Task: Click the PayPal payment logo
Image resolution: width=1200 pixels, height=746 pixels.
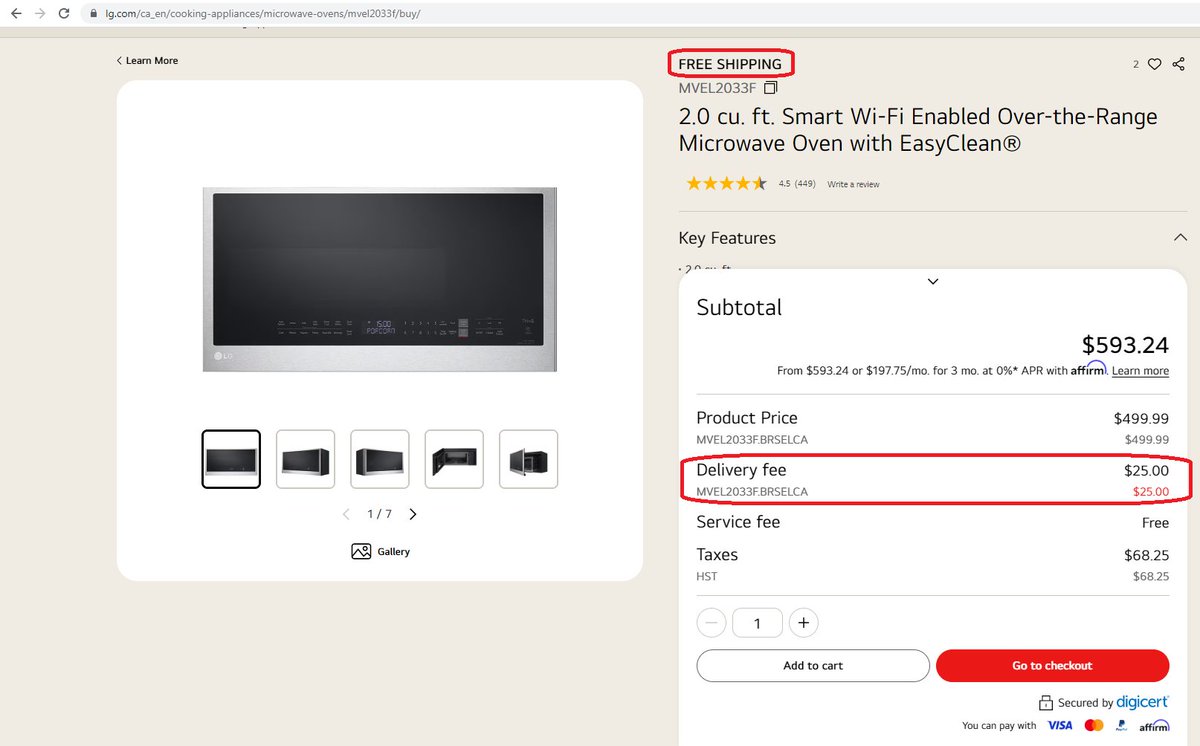Action: (x=1121, y=725)
